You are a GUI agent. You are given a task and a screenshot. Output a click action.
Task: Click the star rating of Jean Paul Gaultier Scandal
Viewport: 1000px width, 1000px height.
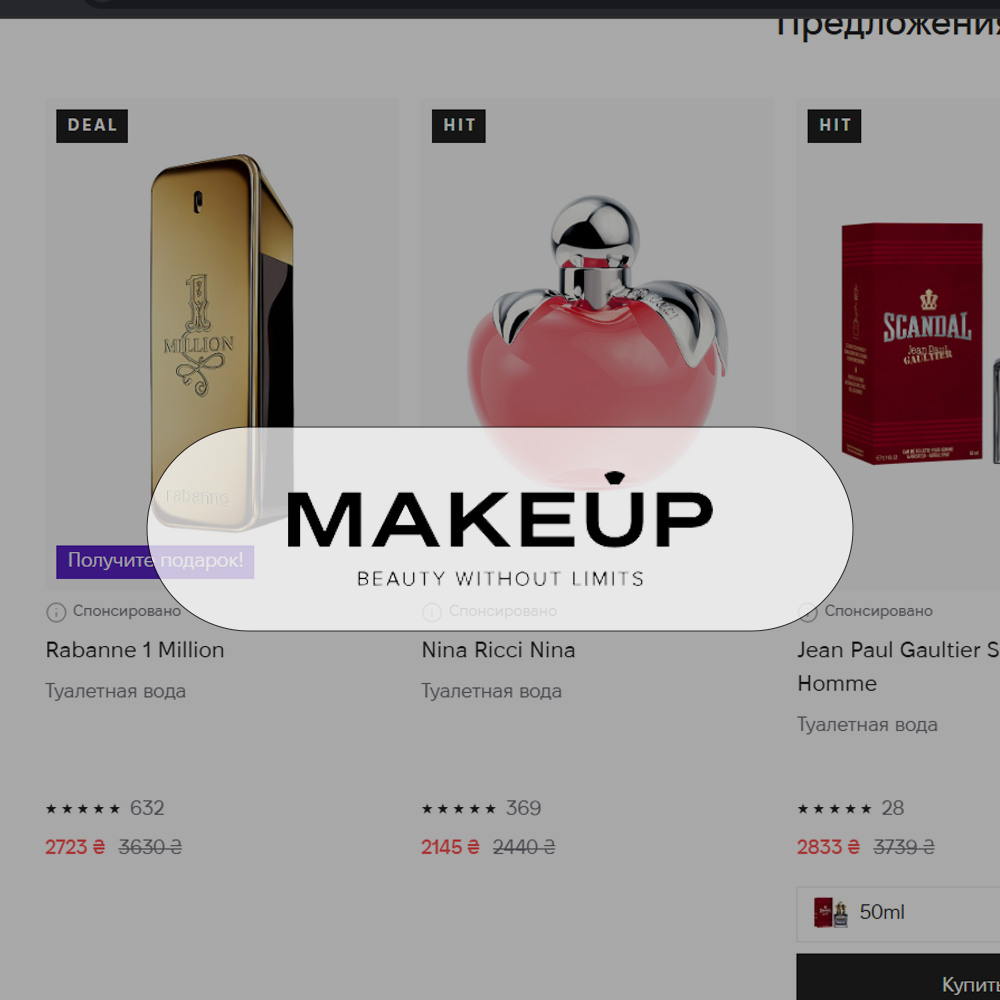834,809
